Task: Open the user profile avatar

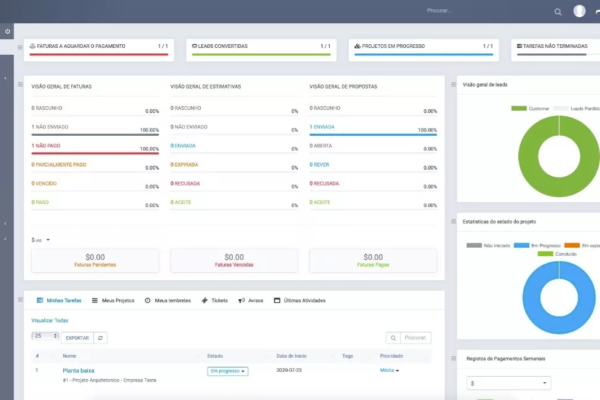Action: (580, 11)
